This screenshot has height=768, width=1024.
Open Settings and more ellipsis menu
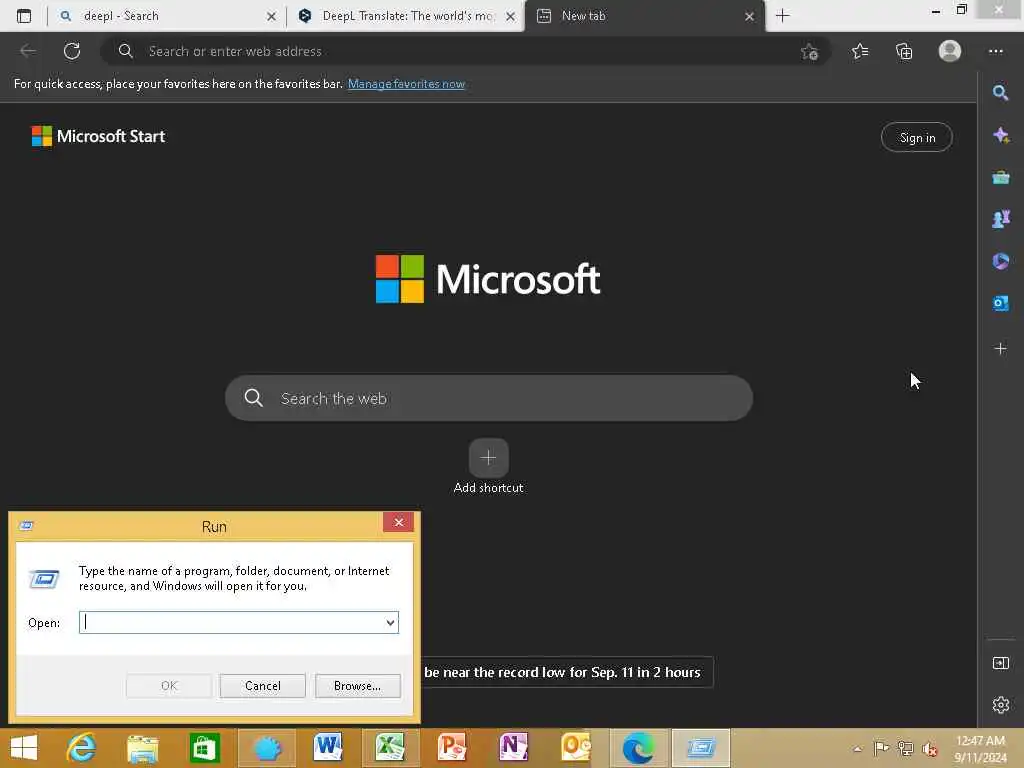click(x=995, y=51)
